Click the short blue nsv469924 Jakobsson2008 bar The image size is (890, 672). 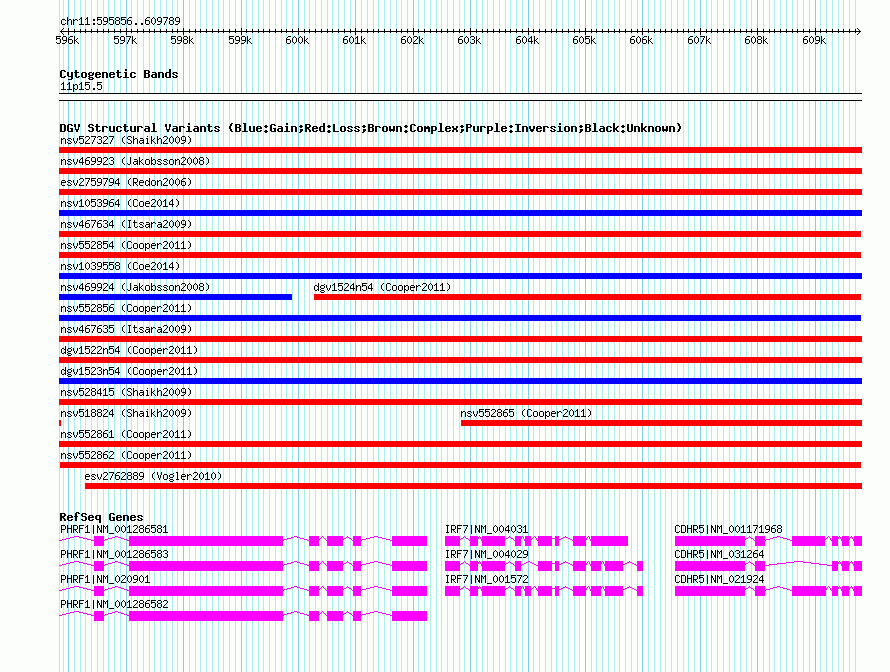coord(175,297)
